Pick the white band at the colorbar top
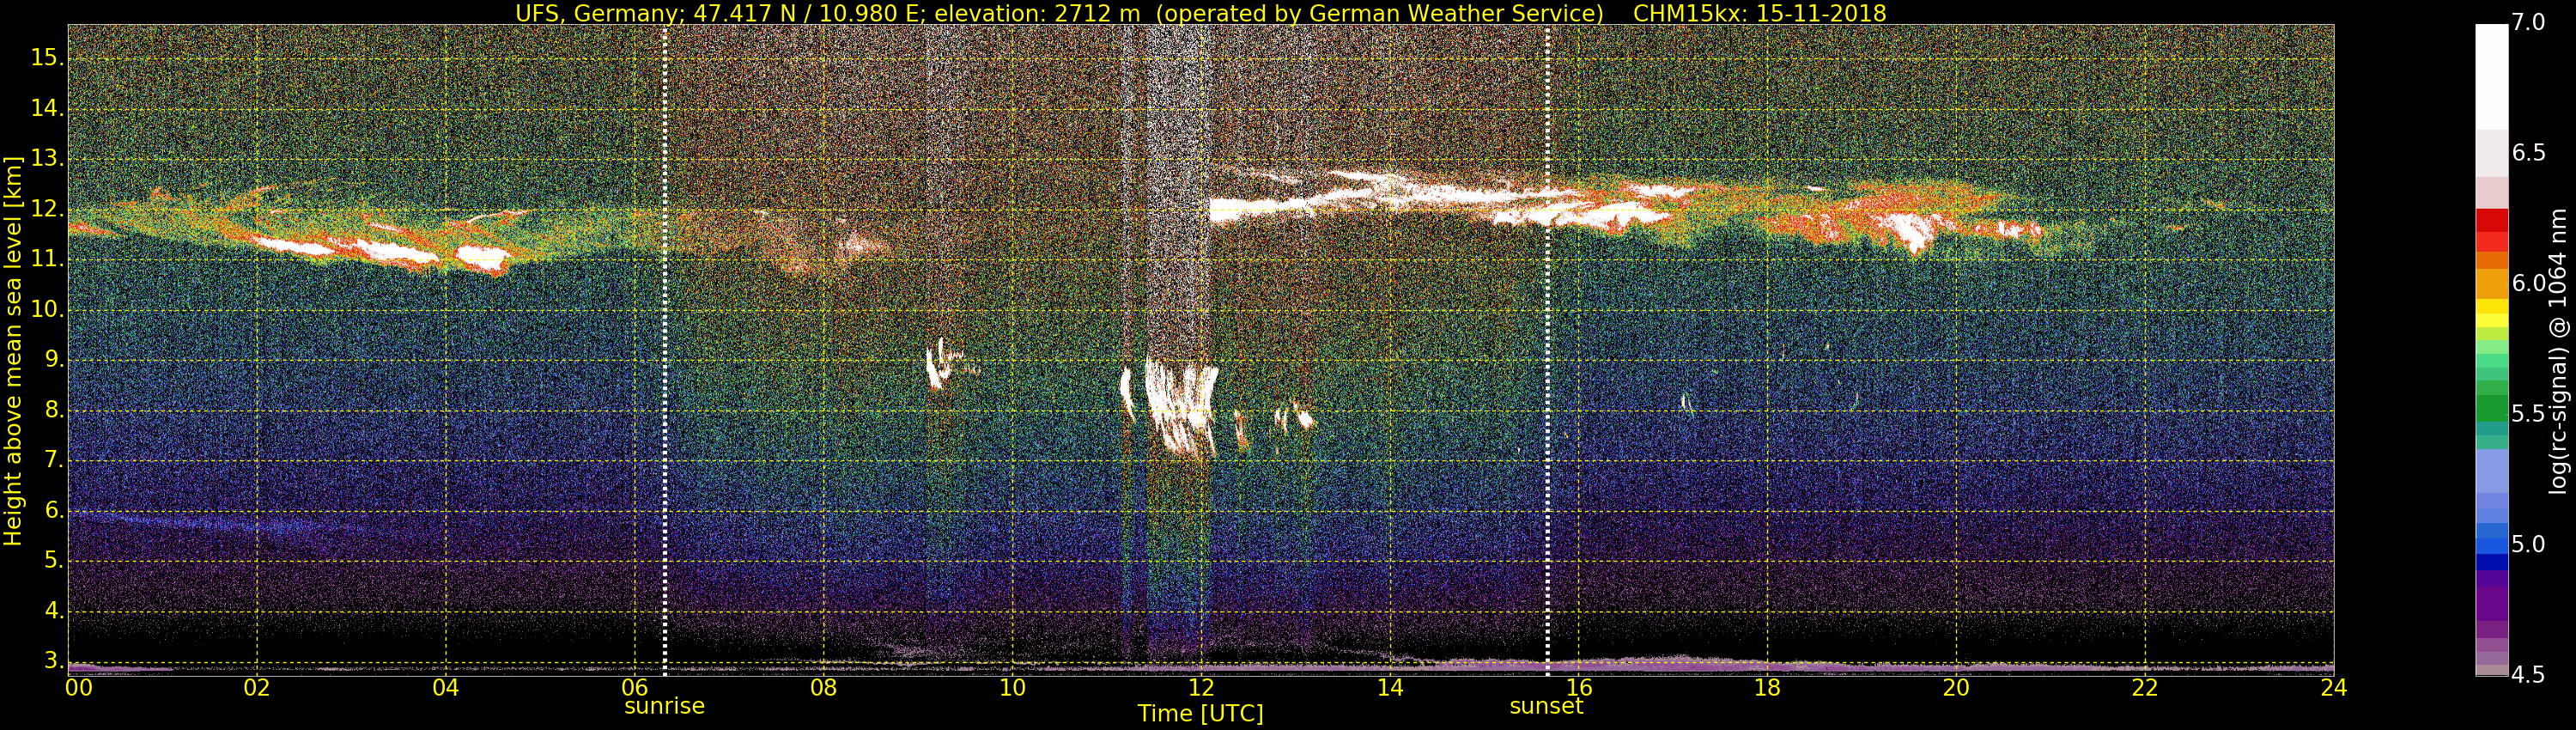 [x=2491, y=75]
